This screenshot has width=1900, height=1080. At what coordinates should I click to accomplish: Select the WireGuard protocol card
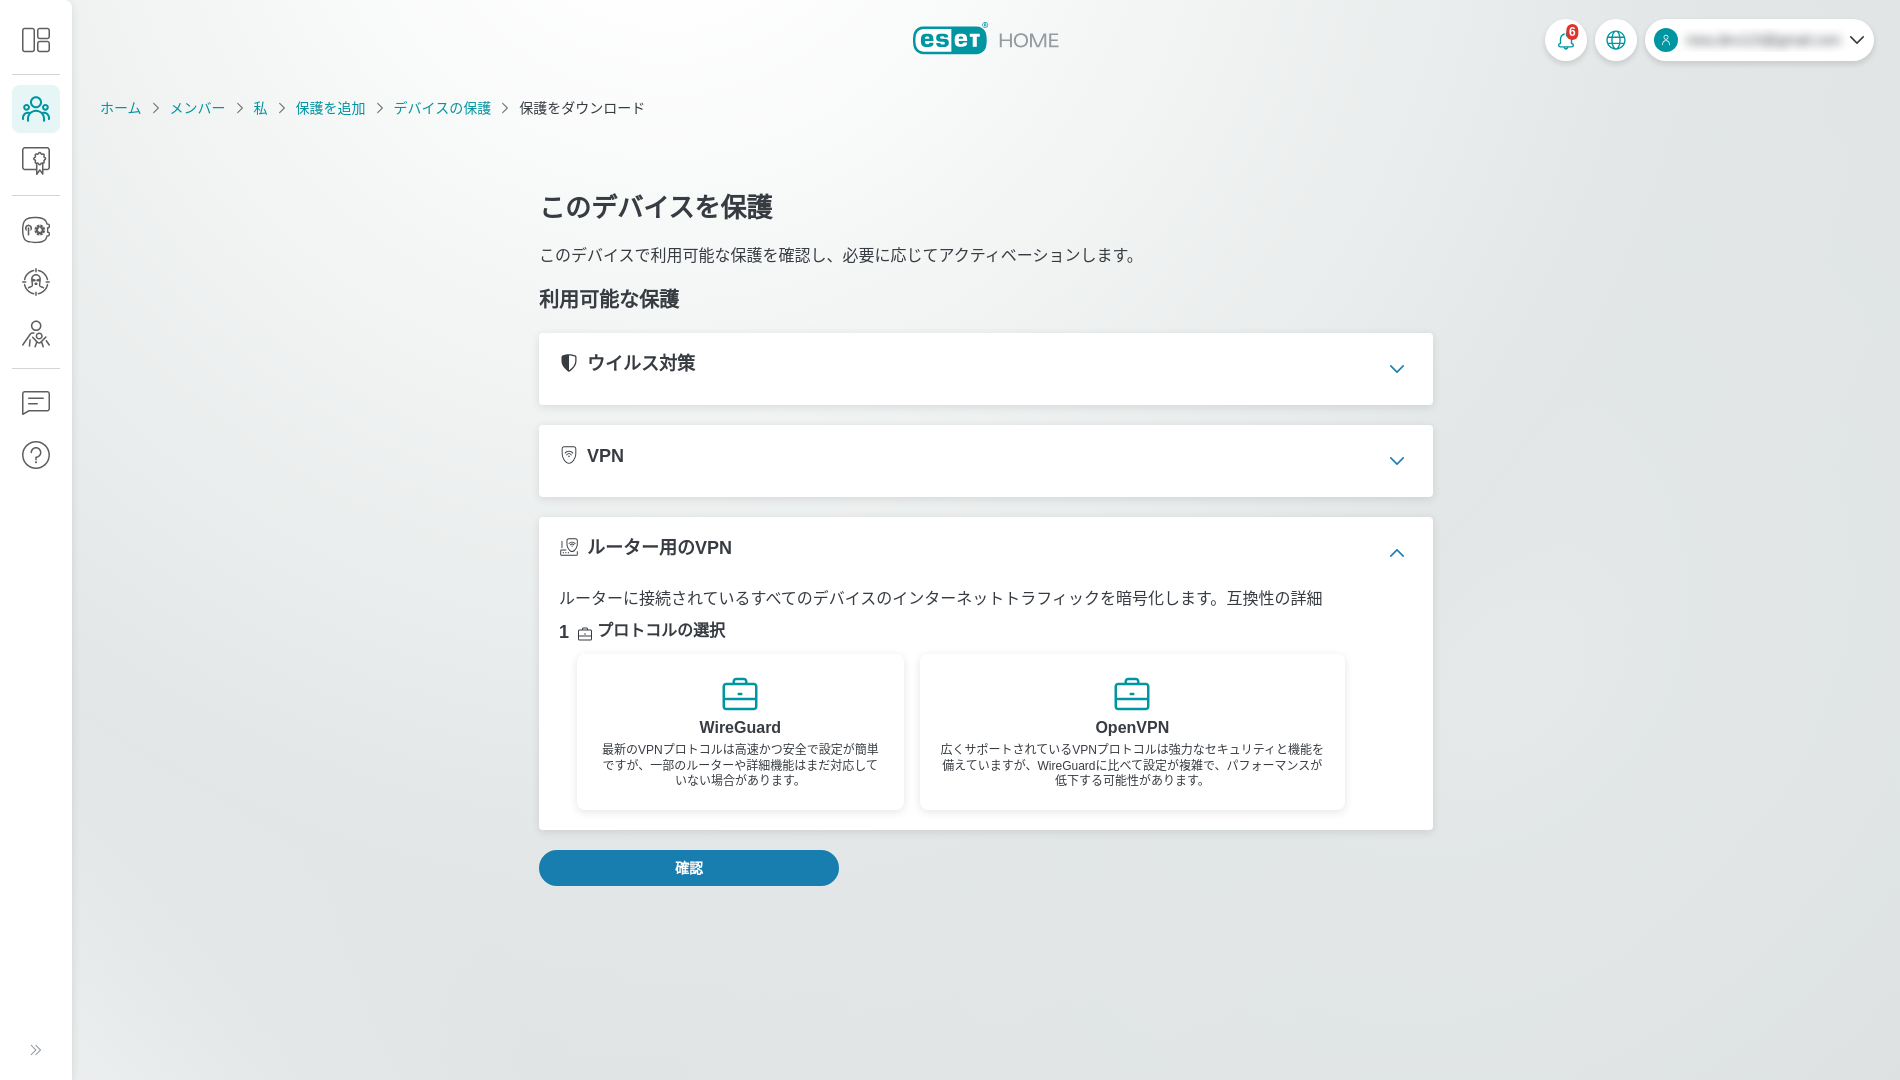tap(739, 731)
